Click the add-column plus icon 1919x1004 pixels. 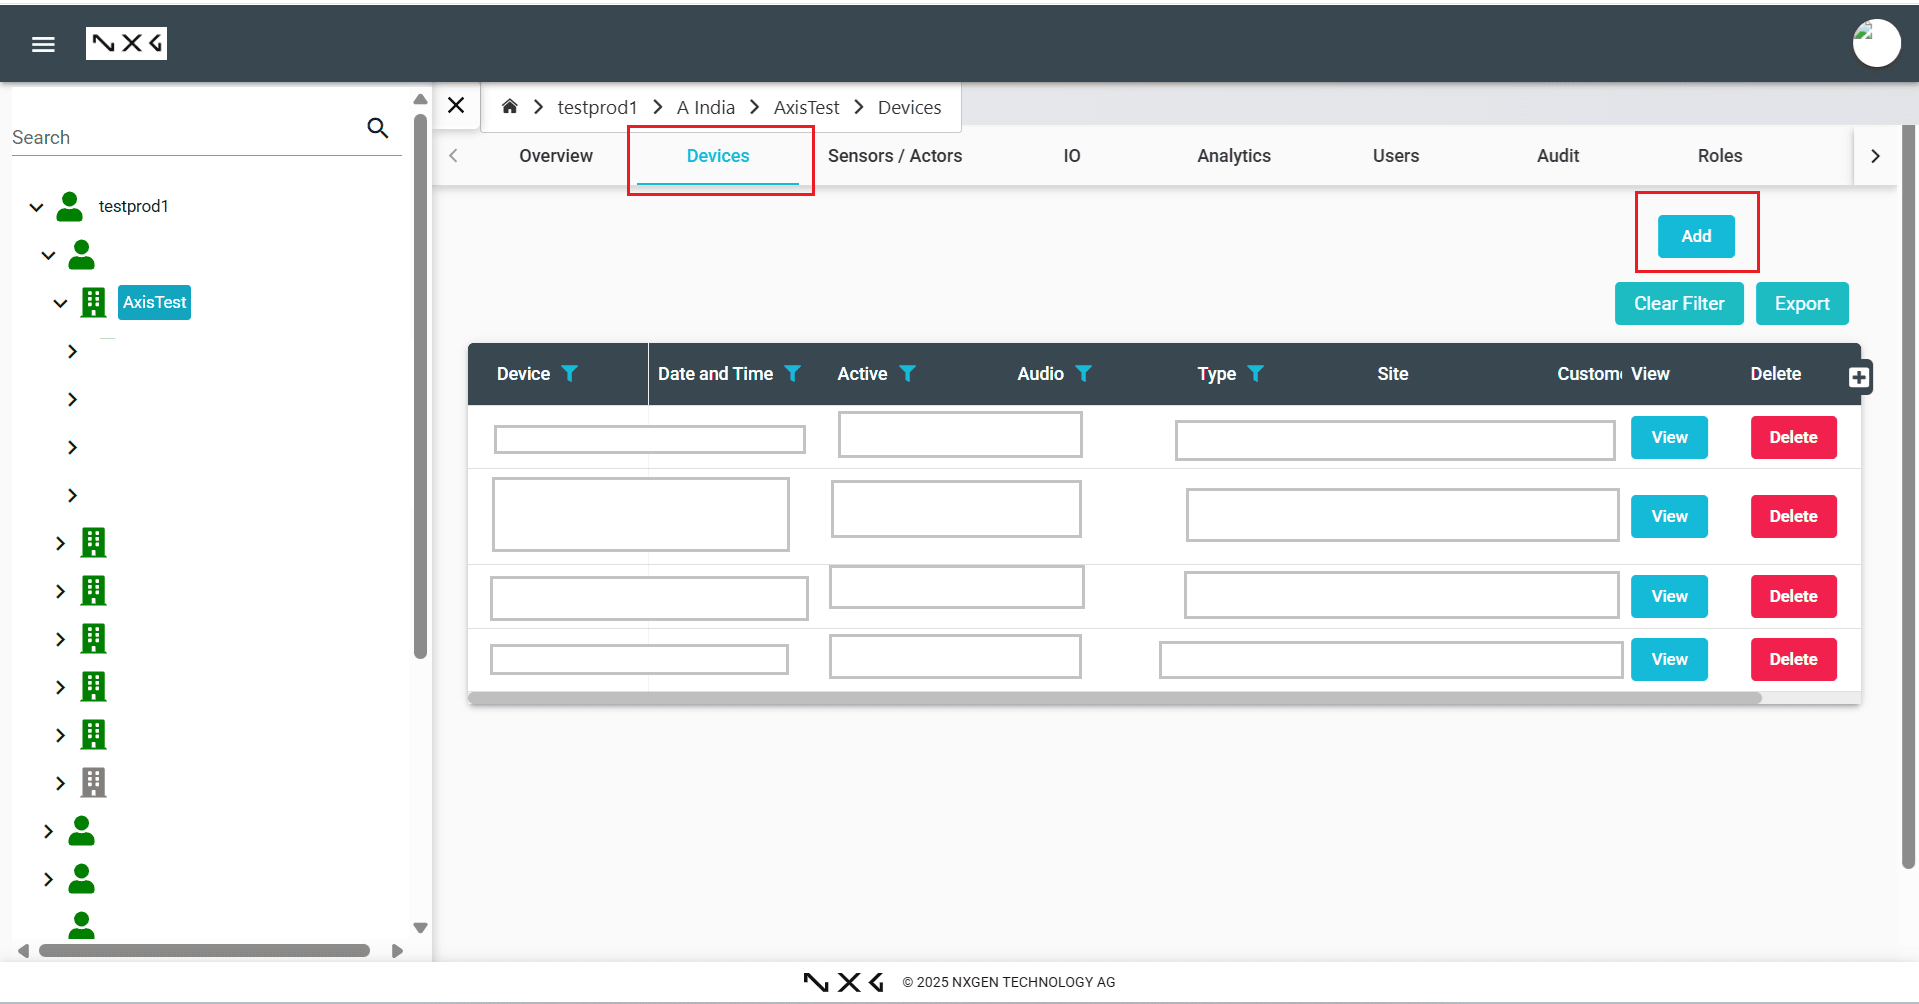click(1858, 377)
